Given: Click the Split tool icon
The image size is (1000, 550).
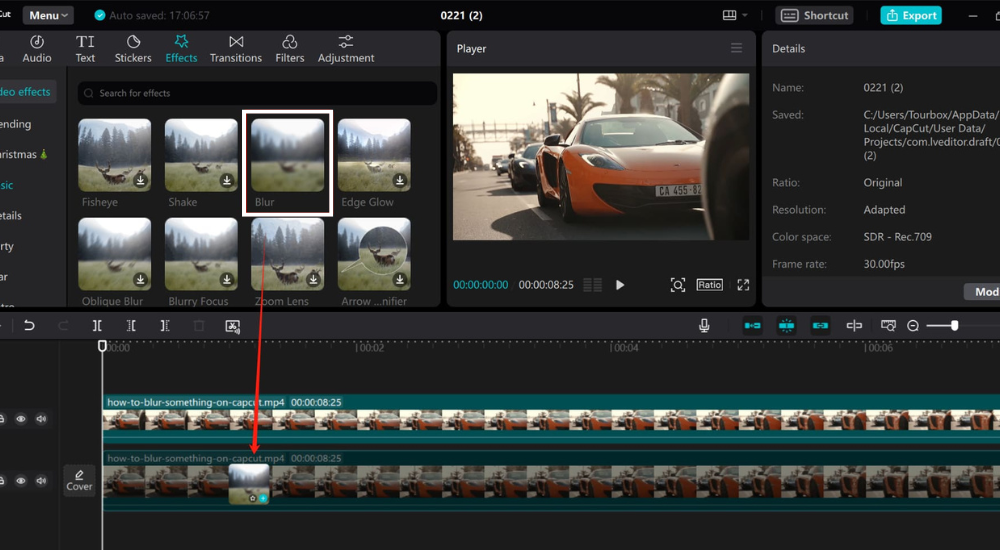Looking at the screenshot, I should (x=97, y=326).
